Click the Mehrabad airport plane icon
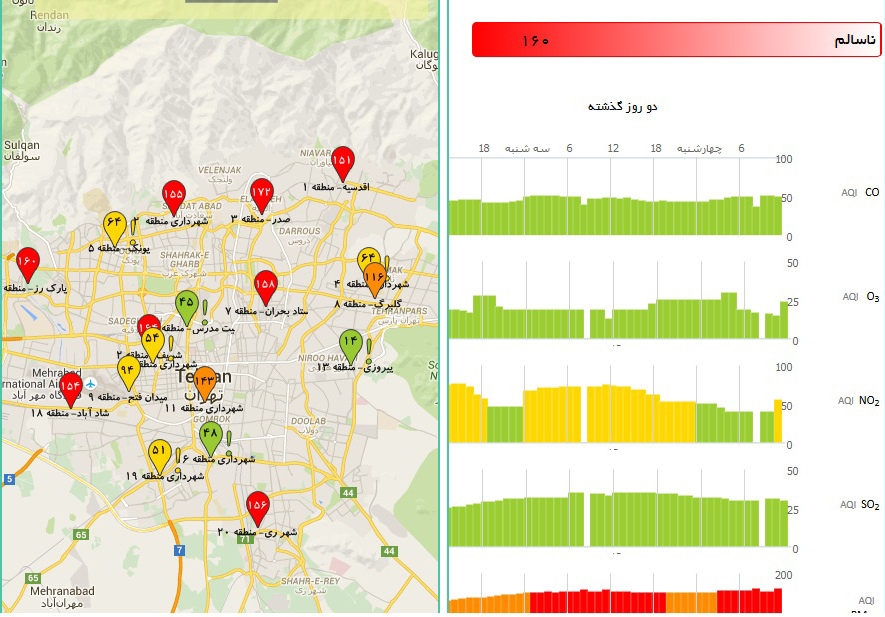885x617 pixels. point(91,383)
